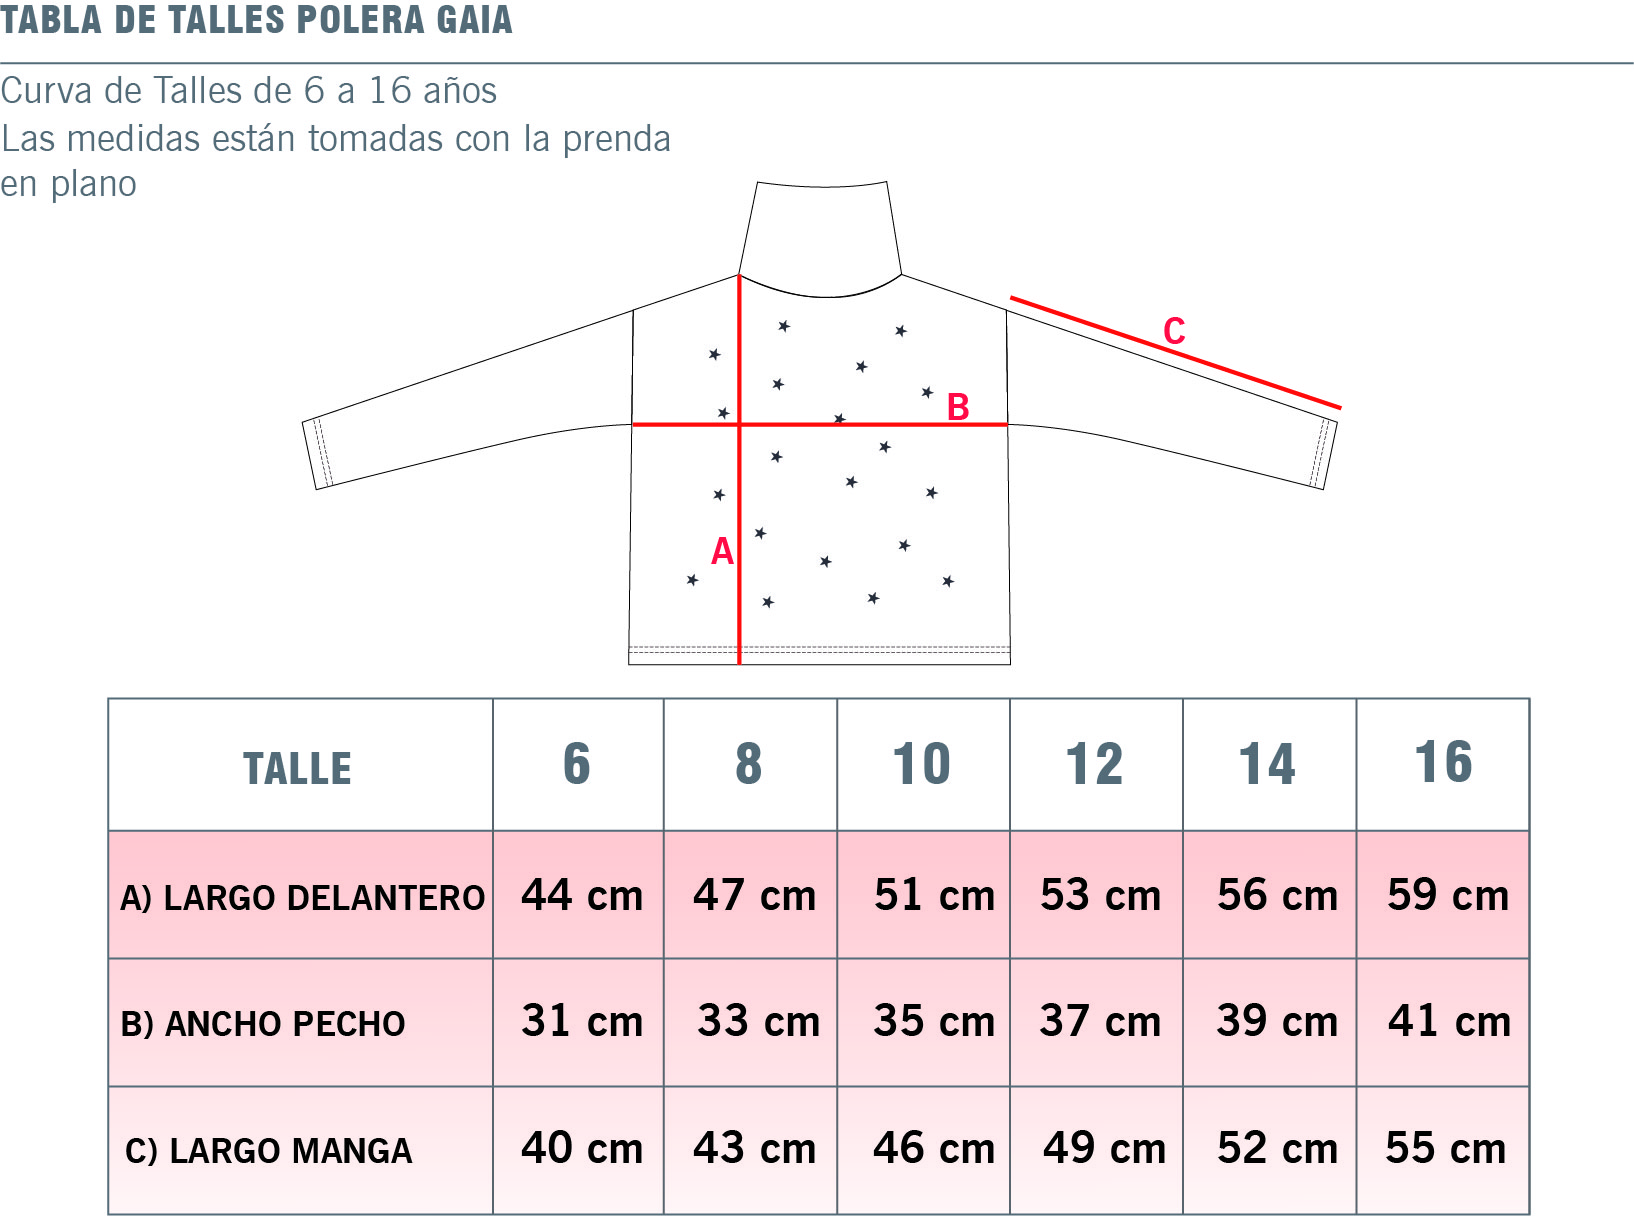Click the B) ANCHO PECHO row label

click(x=263, y=1023)
